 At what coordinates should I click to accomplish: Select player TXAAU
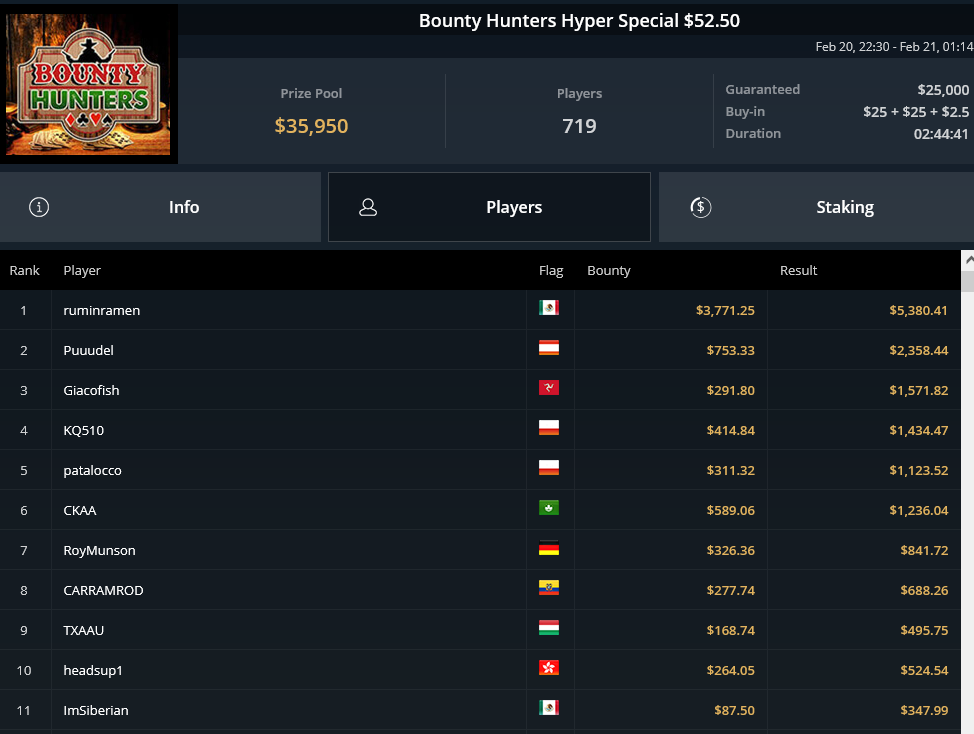[83, 630]
